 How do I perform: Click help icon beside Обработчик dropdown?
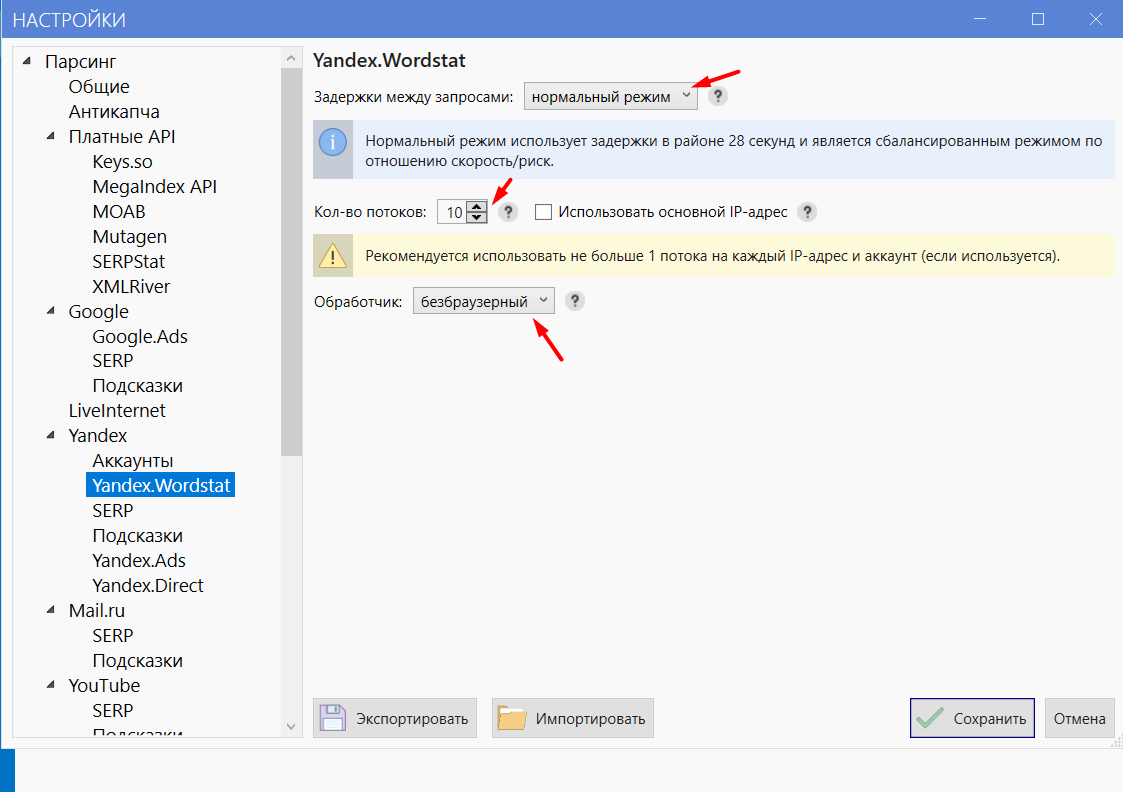[x=574, y=301]
